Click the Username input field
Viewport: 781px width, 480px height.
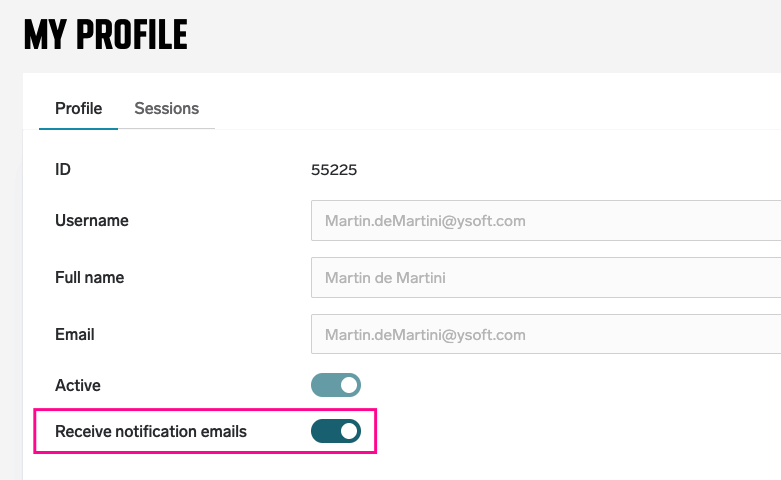545,221
